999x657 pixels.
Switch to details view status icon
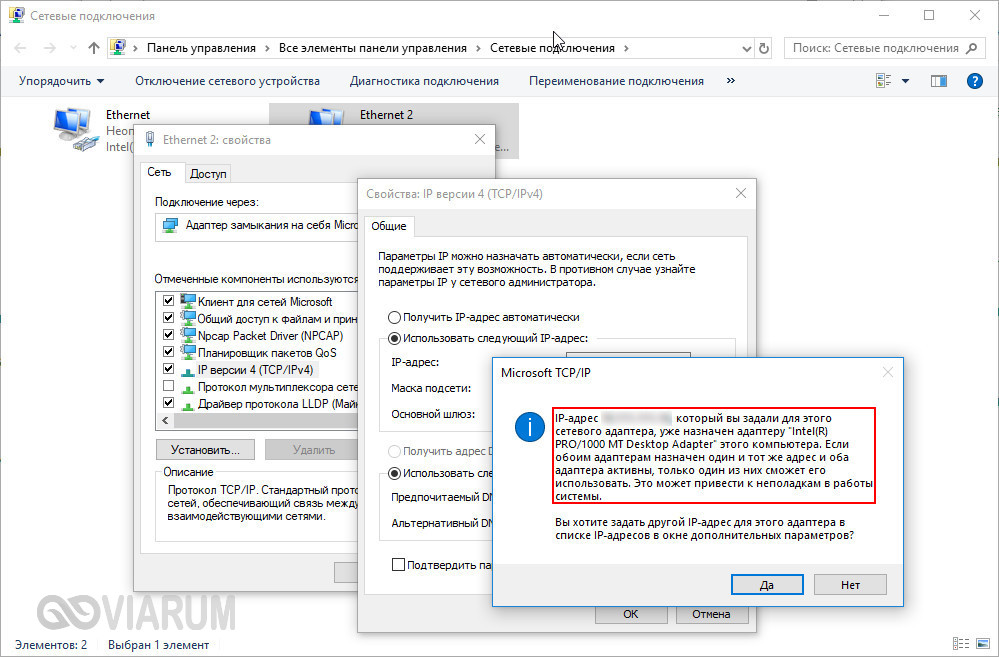coord(961,644)
